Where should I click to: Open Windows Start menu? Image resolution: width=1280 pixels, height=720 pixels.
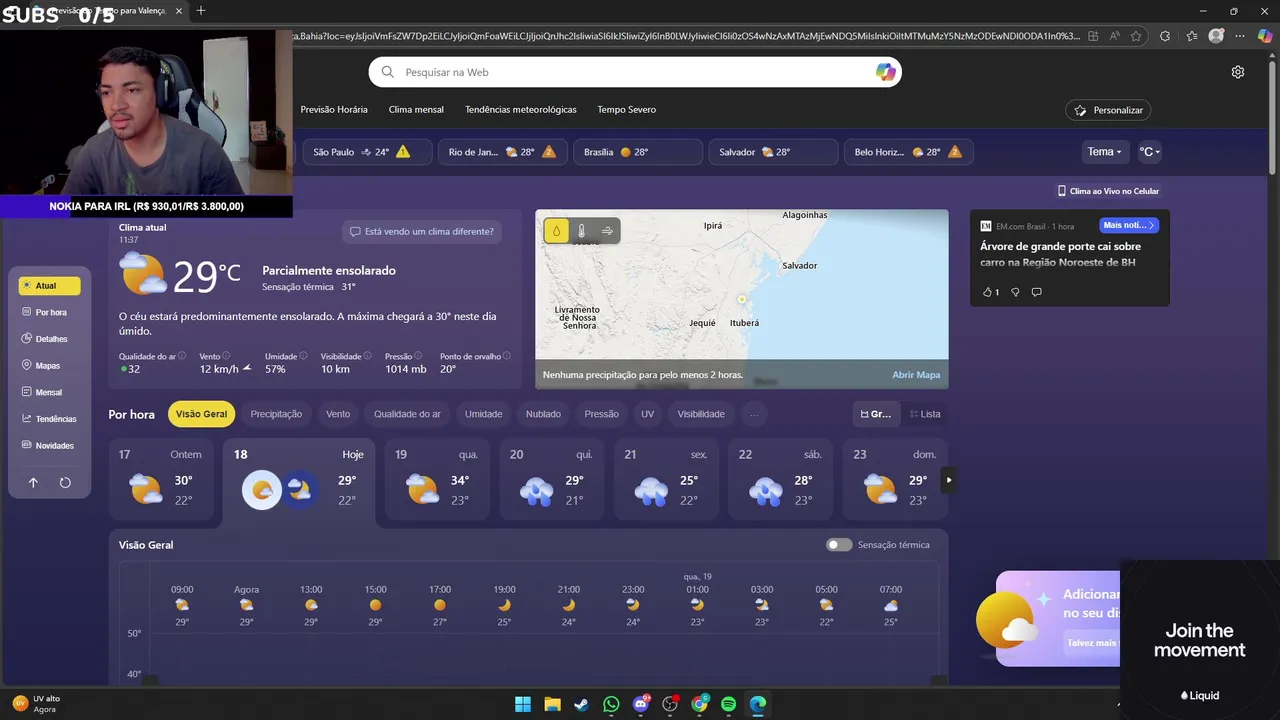click(x=523, y=704)
